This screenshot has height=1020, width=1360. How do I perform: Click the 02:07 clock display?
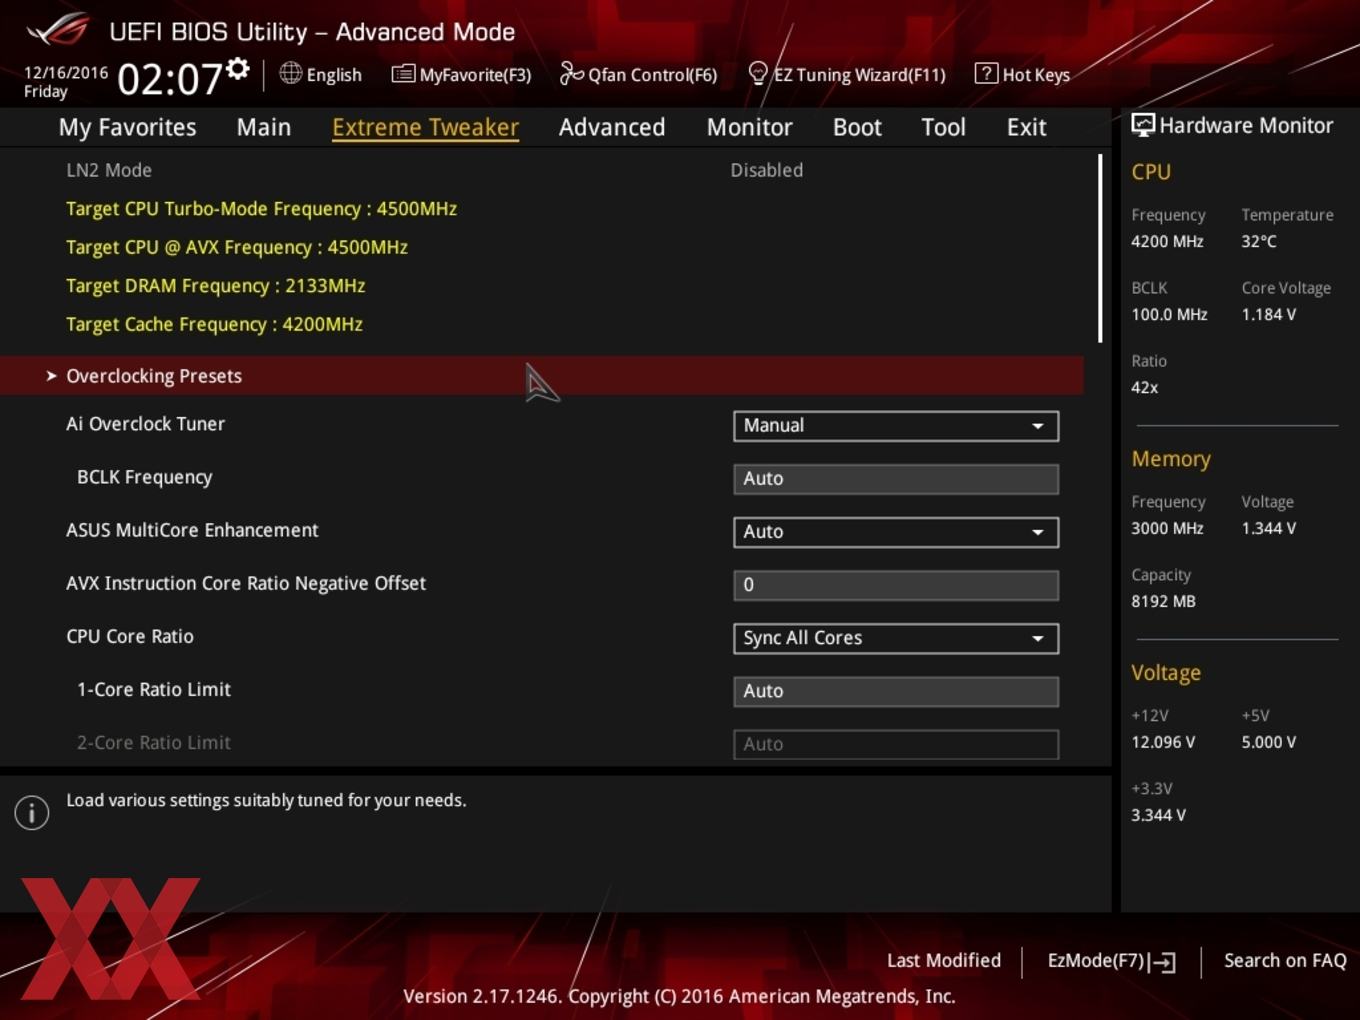(x=170, y=78)
